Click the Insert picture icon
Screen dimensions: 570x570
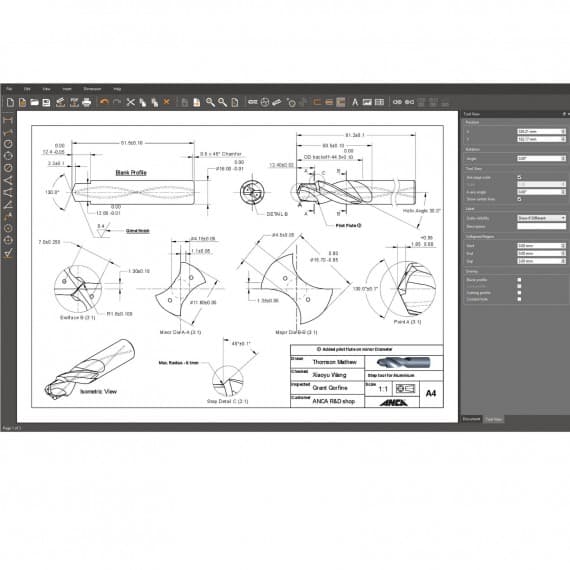click(367, 103)
